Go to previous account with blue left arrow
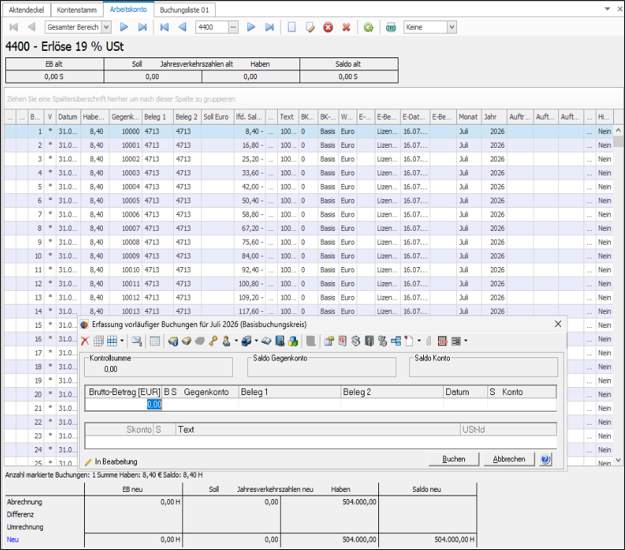625x550 pixels. 183,27
